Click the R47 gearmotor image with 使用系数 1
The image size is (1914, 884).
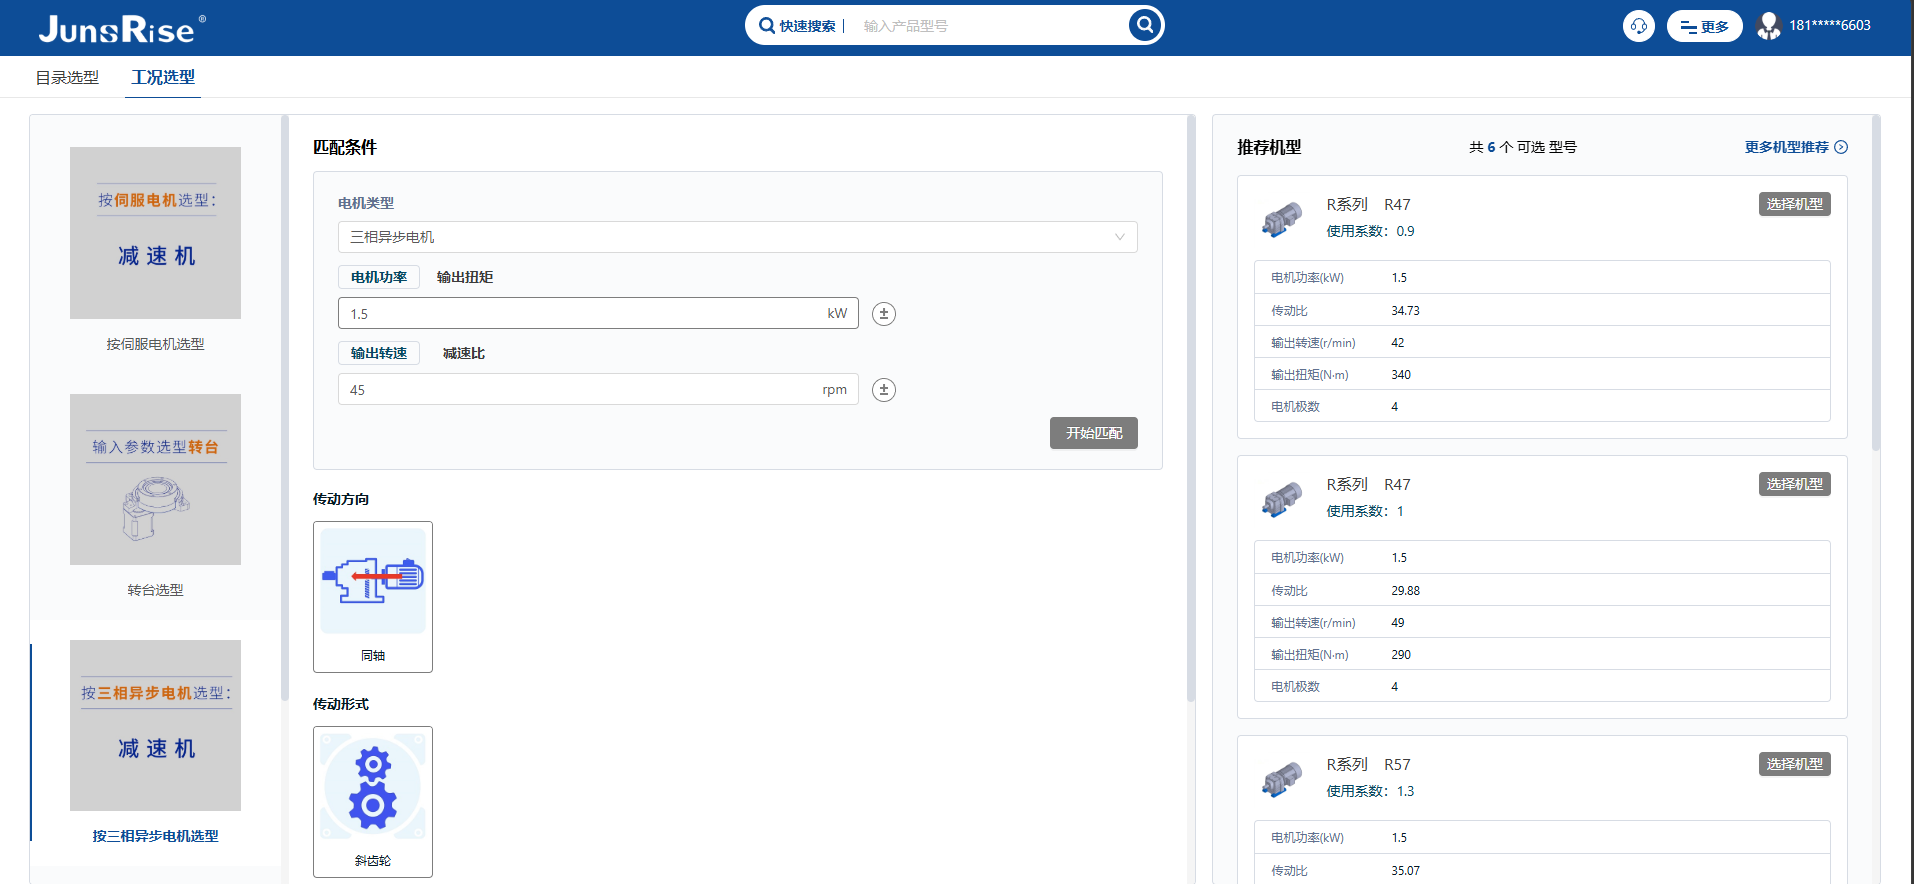[x=1282, y=498]
